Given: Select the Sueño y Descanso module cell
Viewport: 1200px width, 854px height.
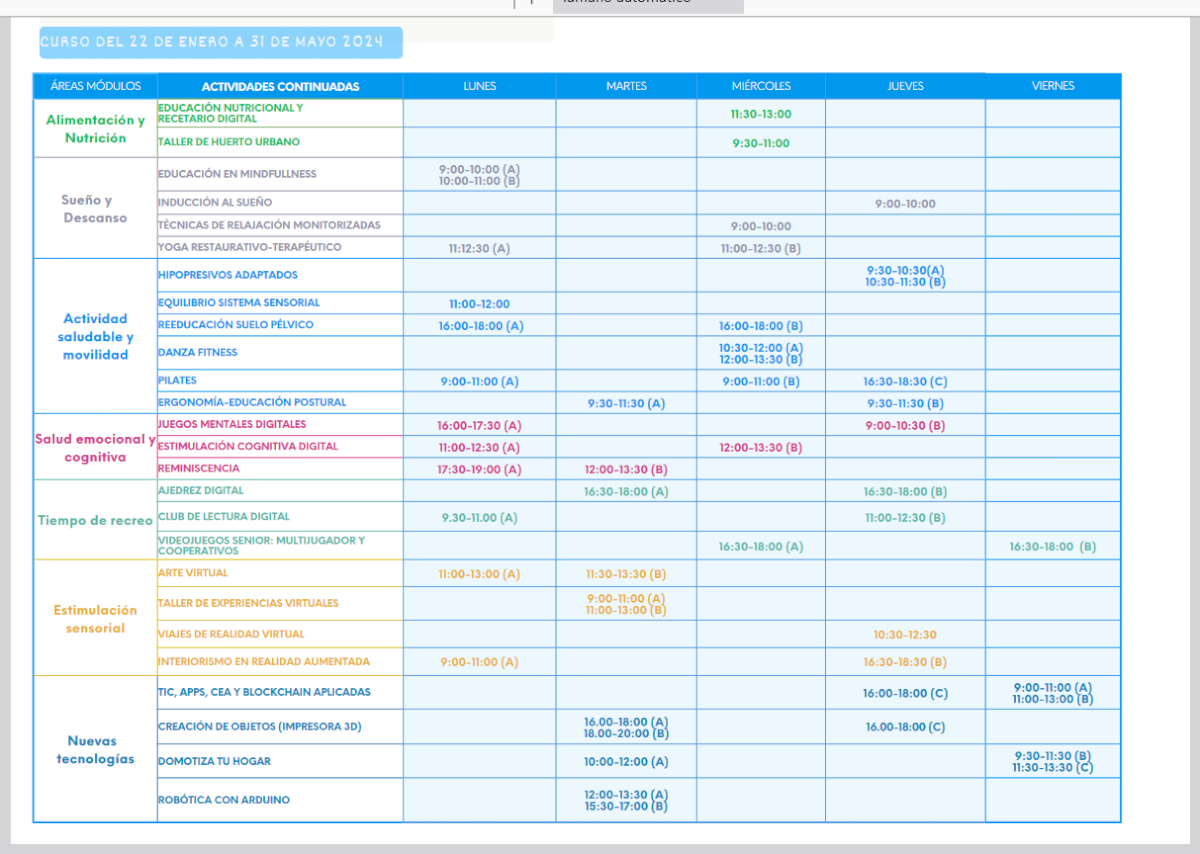Looking at the screenshot, I should pyautogui.click(x=95, y=209).
